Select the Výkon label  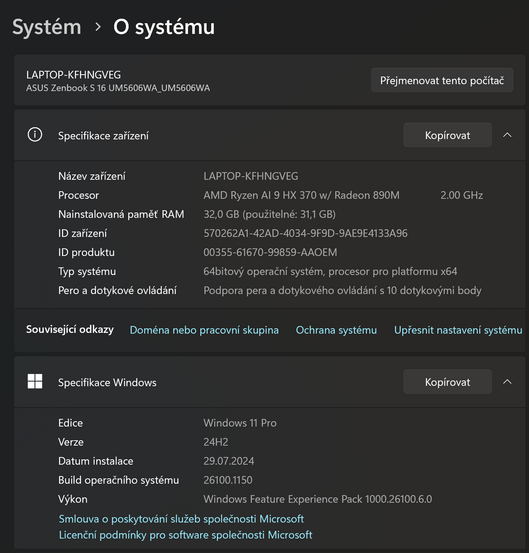pyautogui.click(x=73, y=499)
